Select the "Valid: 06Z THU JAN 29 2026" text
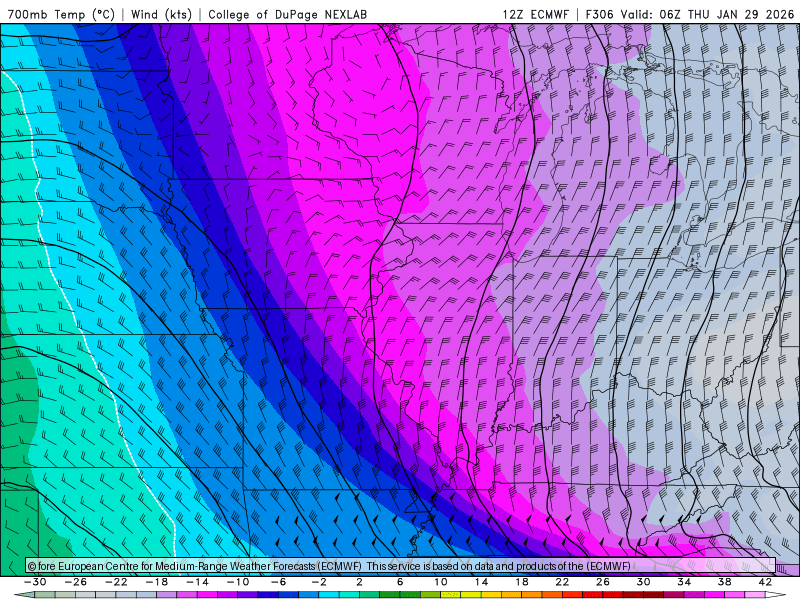The width and height of the screenshot is (800, 600). (x=707, y=14)
